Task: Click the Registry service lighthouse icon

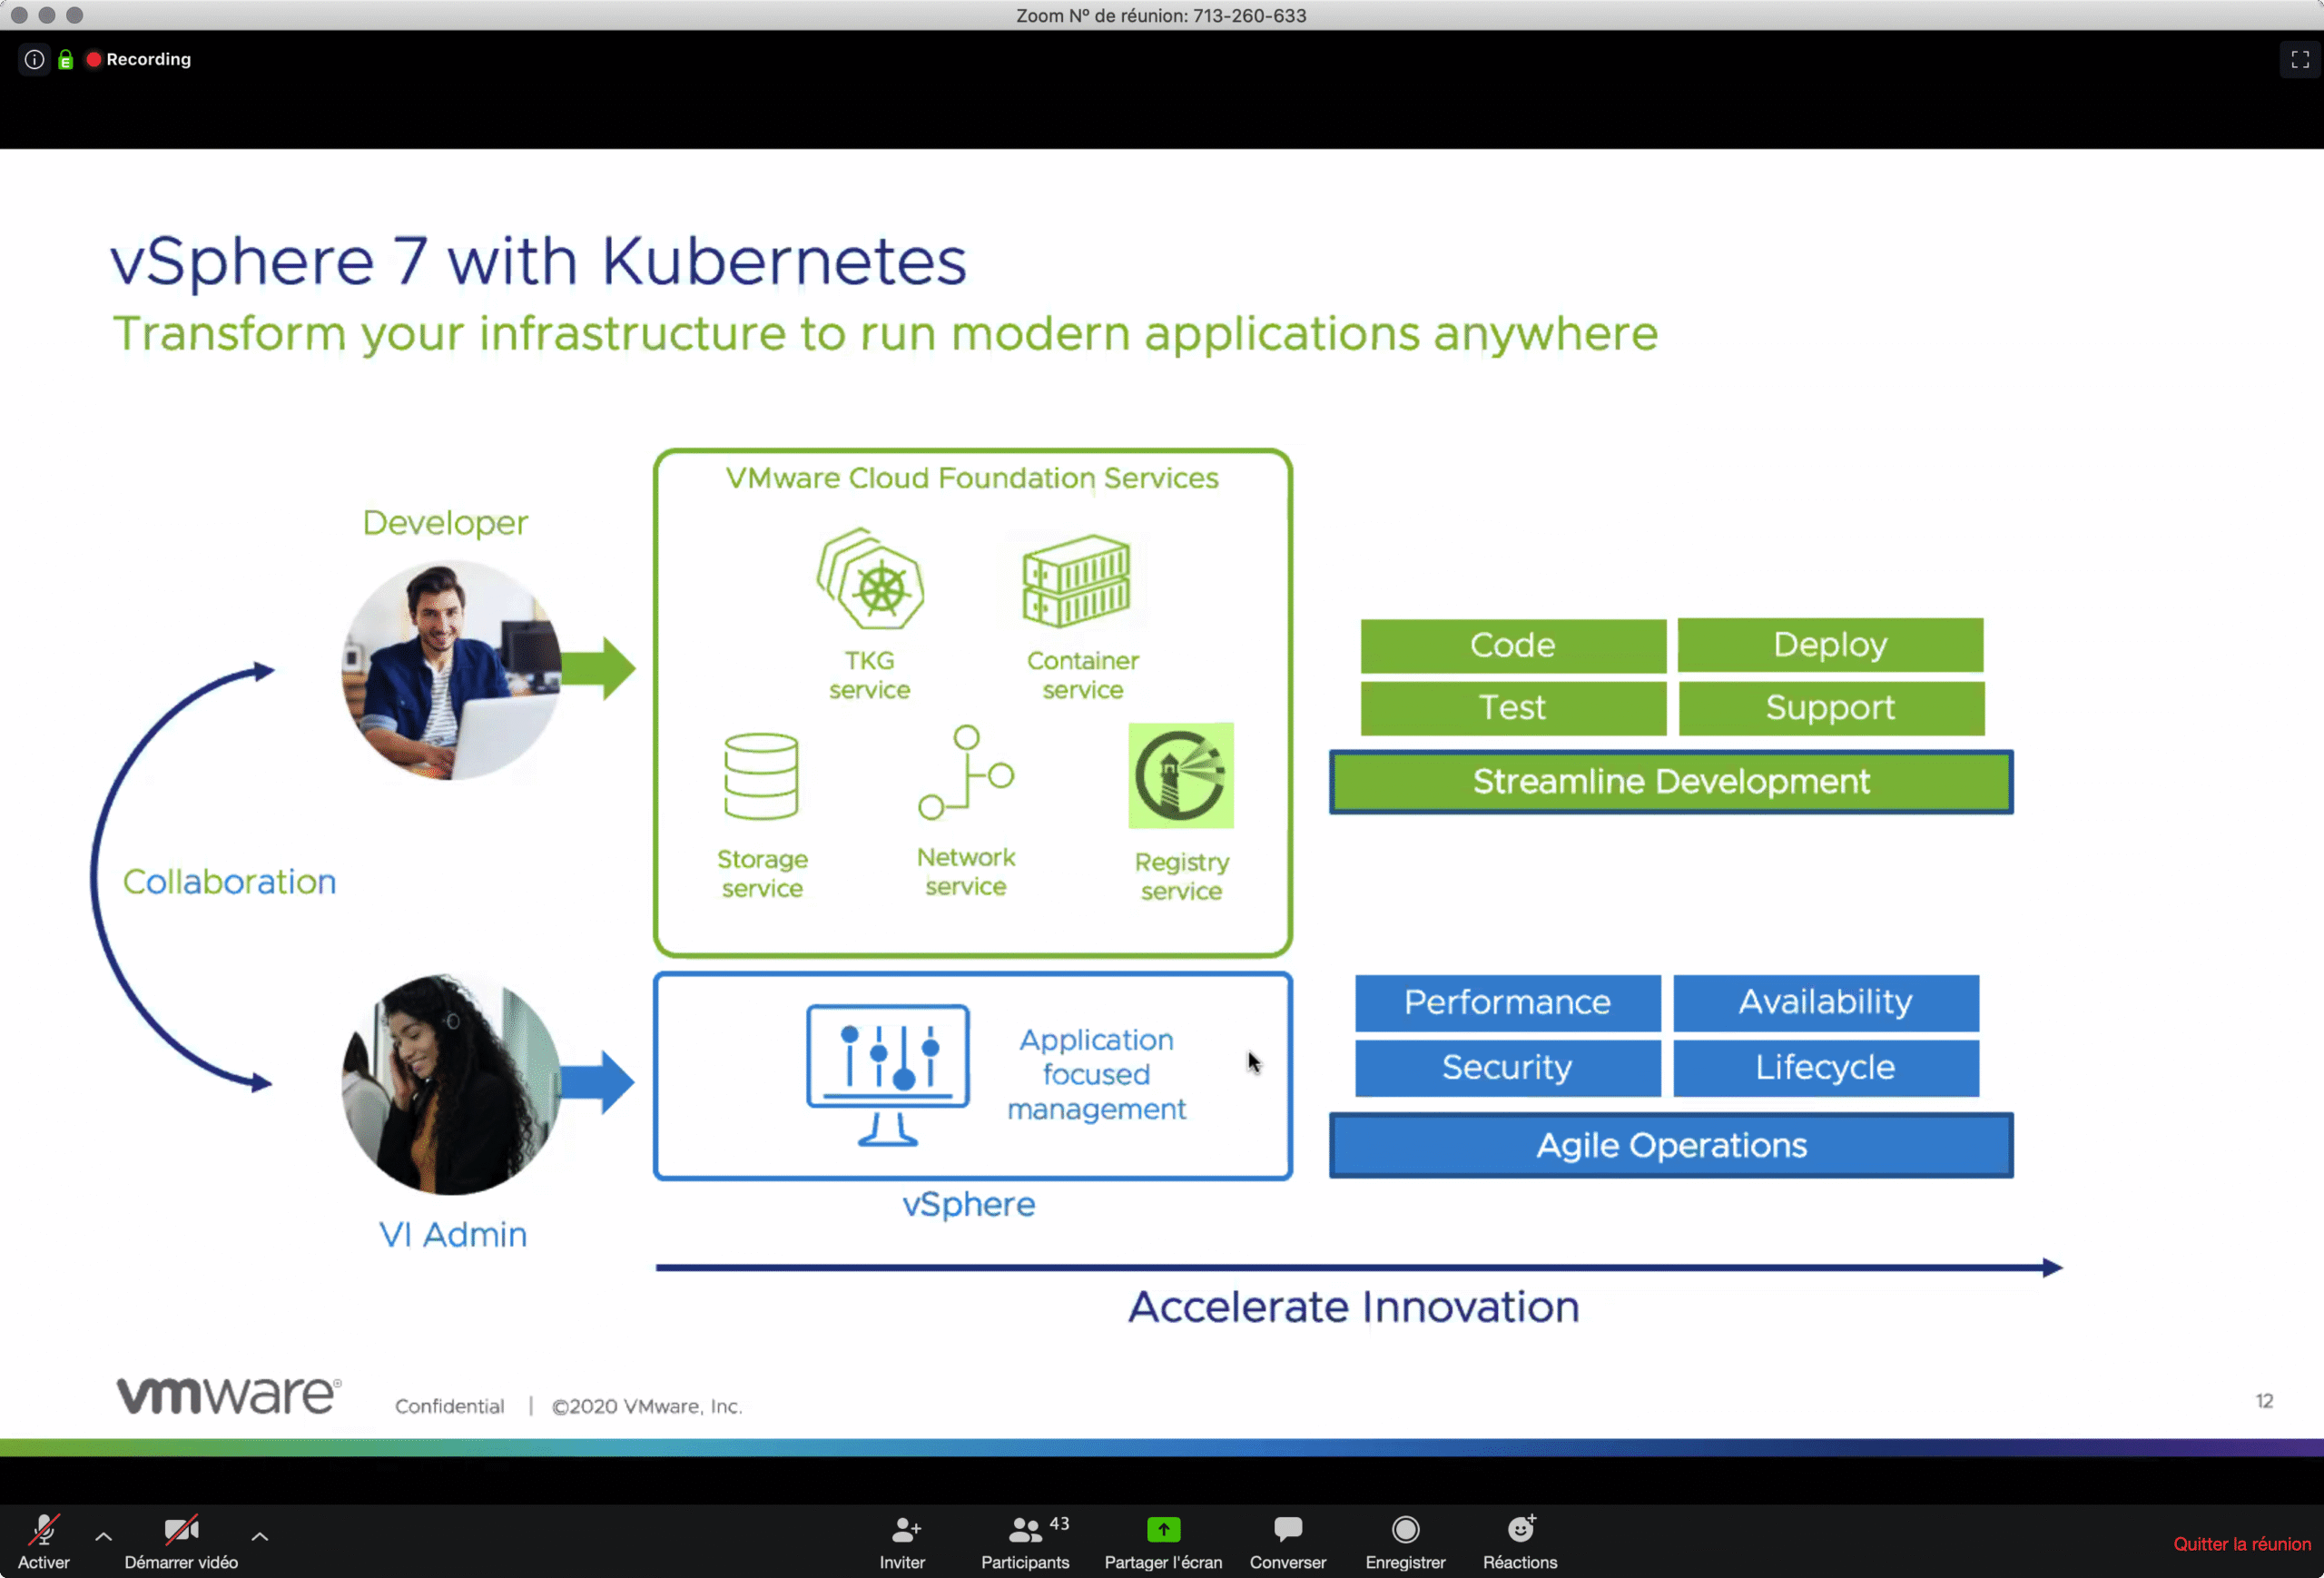Action: pyautogui.click(x=1180, y=776)
